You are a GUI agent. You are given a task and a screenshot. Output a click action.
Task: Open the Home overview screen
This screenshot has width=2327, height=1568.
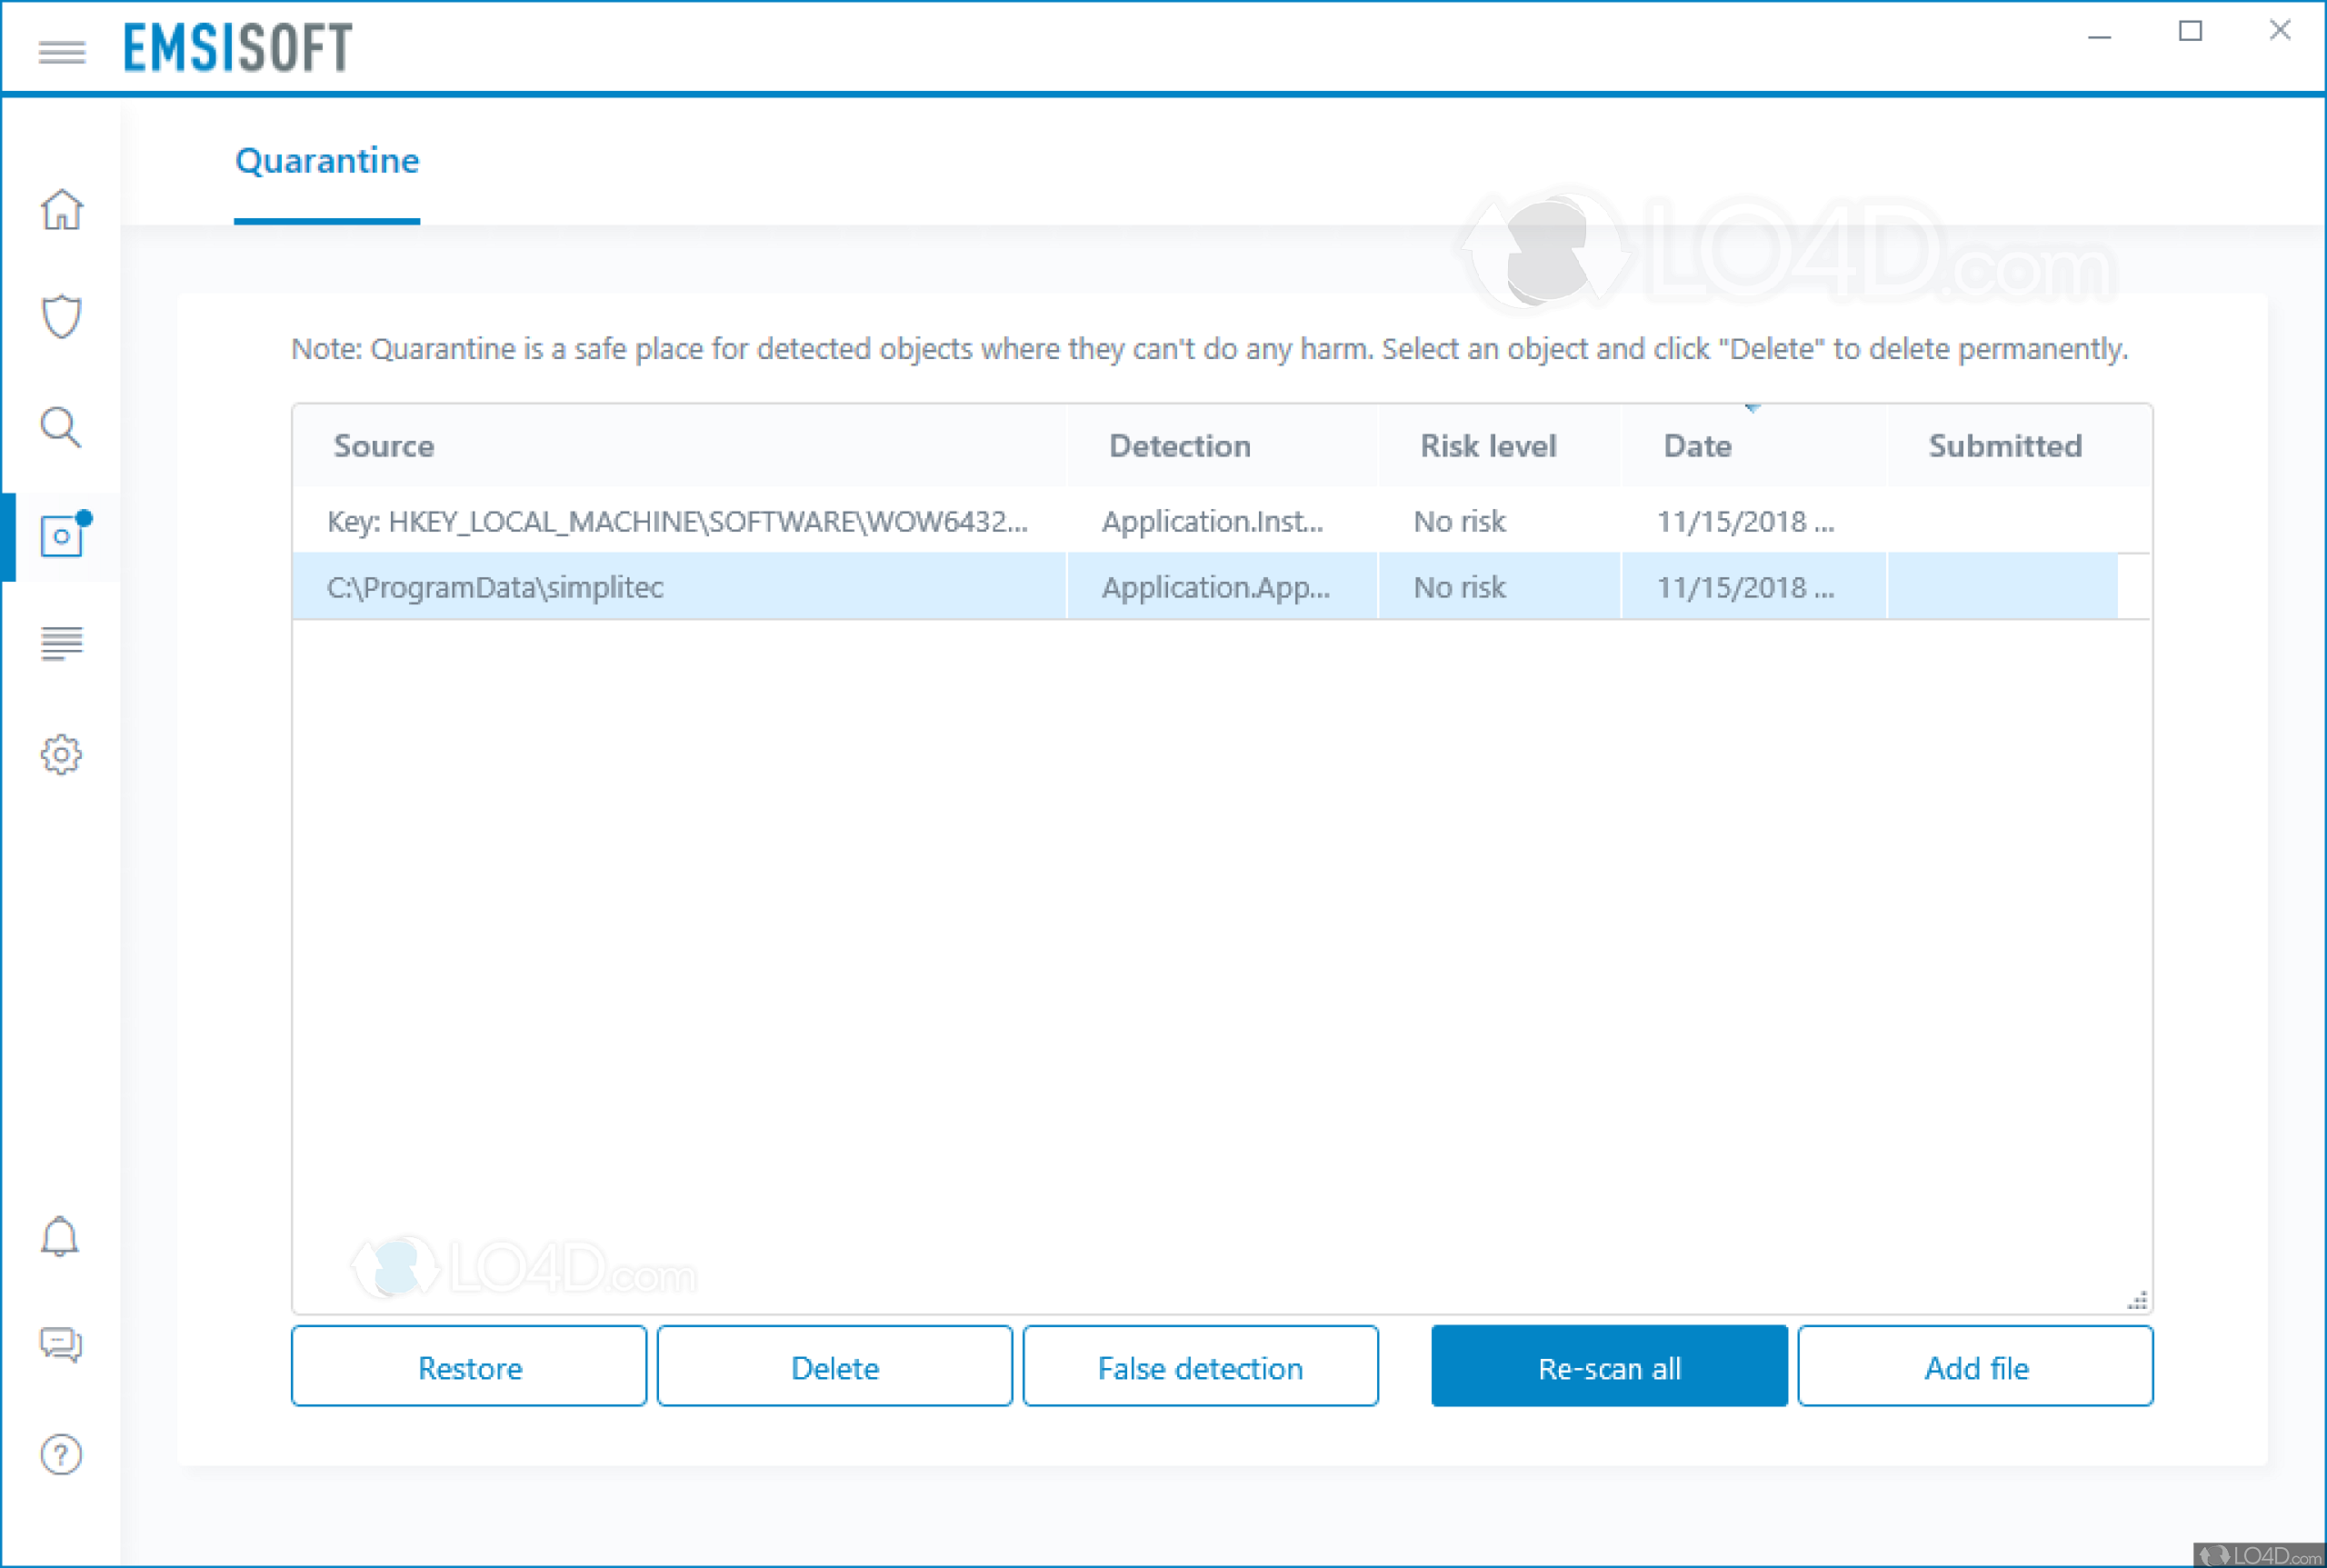61,211
